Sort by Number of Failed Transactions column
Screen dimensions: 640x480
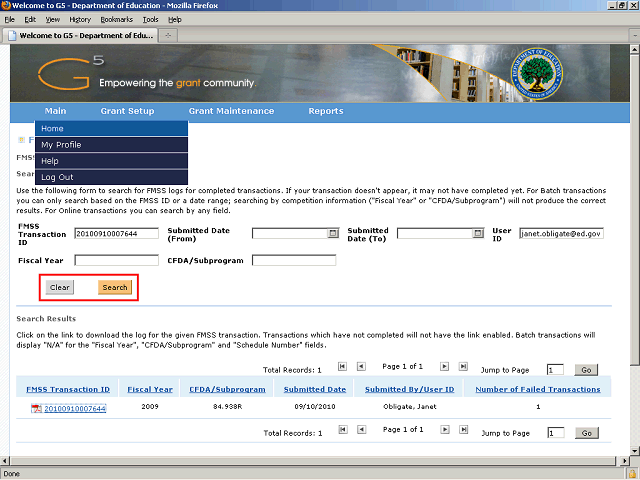coord(538,389)
